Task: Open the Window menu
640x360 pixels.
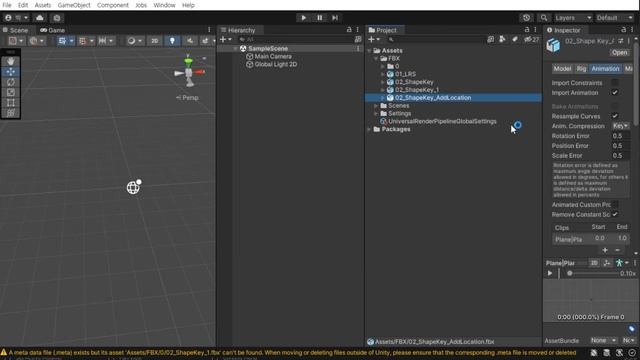Action: tap(164, 5)
